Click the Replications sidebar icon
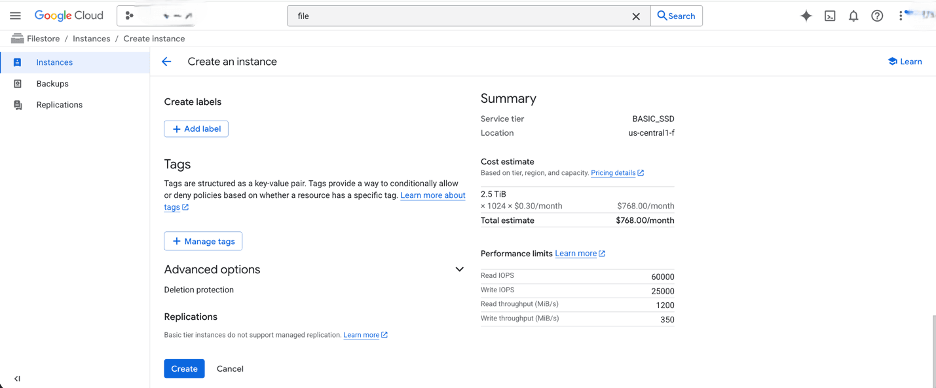 point(17,105)
